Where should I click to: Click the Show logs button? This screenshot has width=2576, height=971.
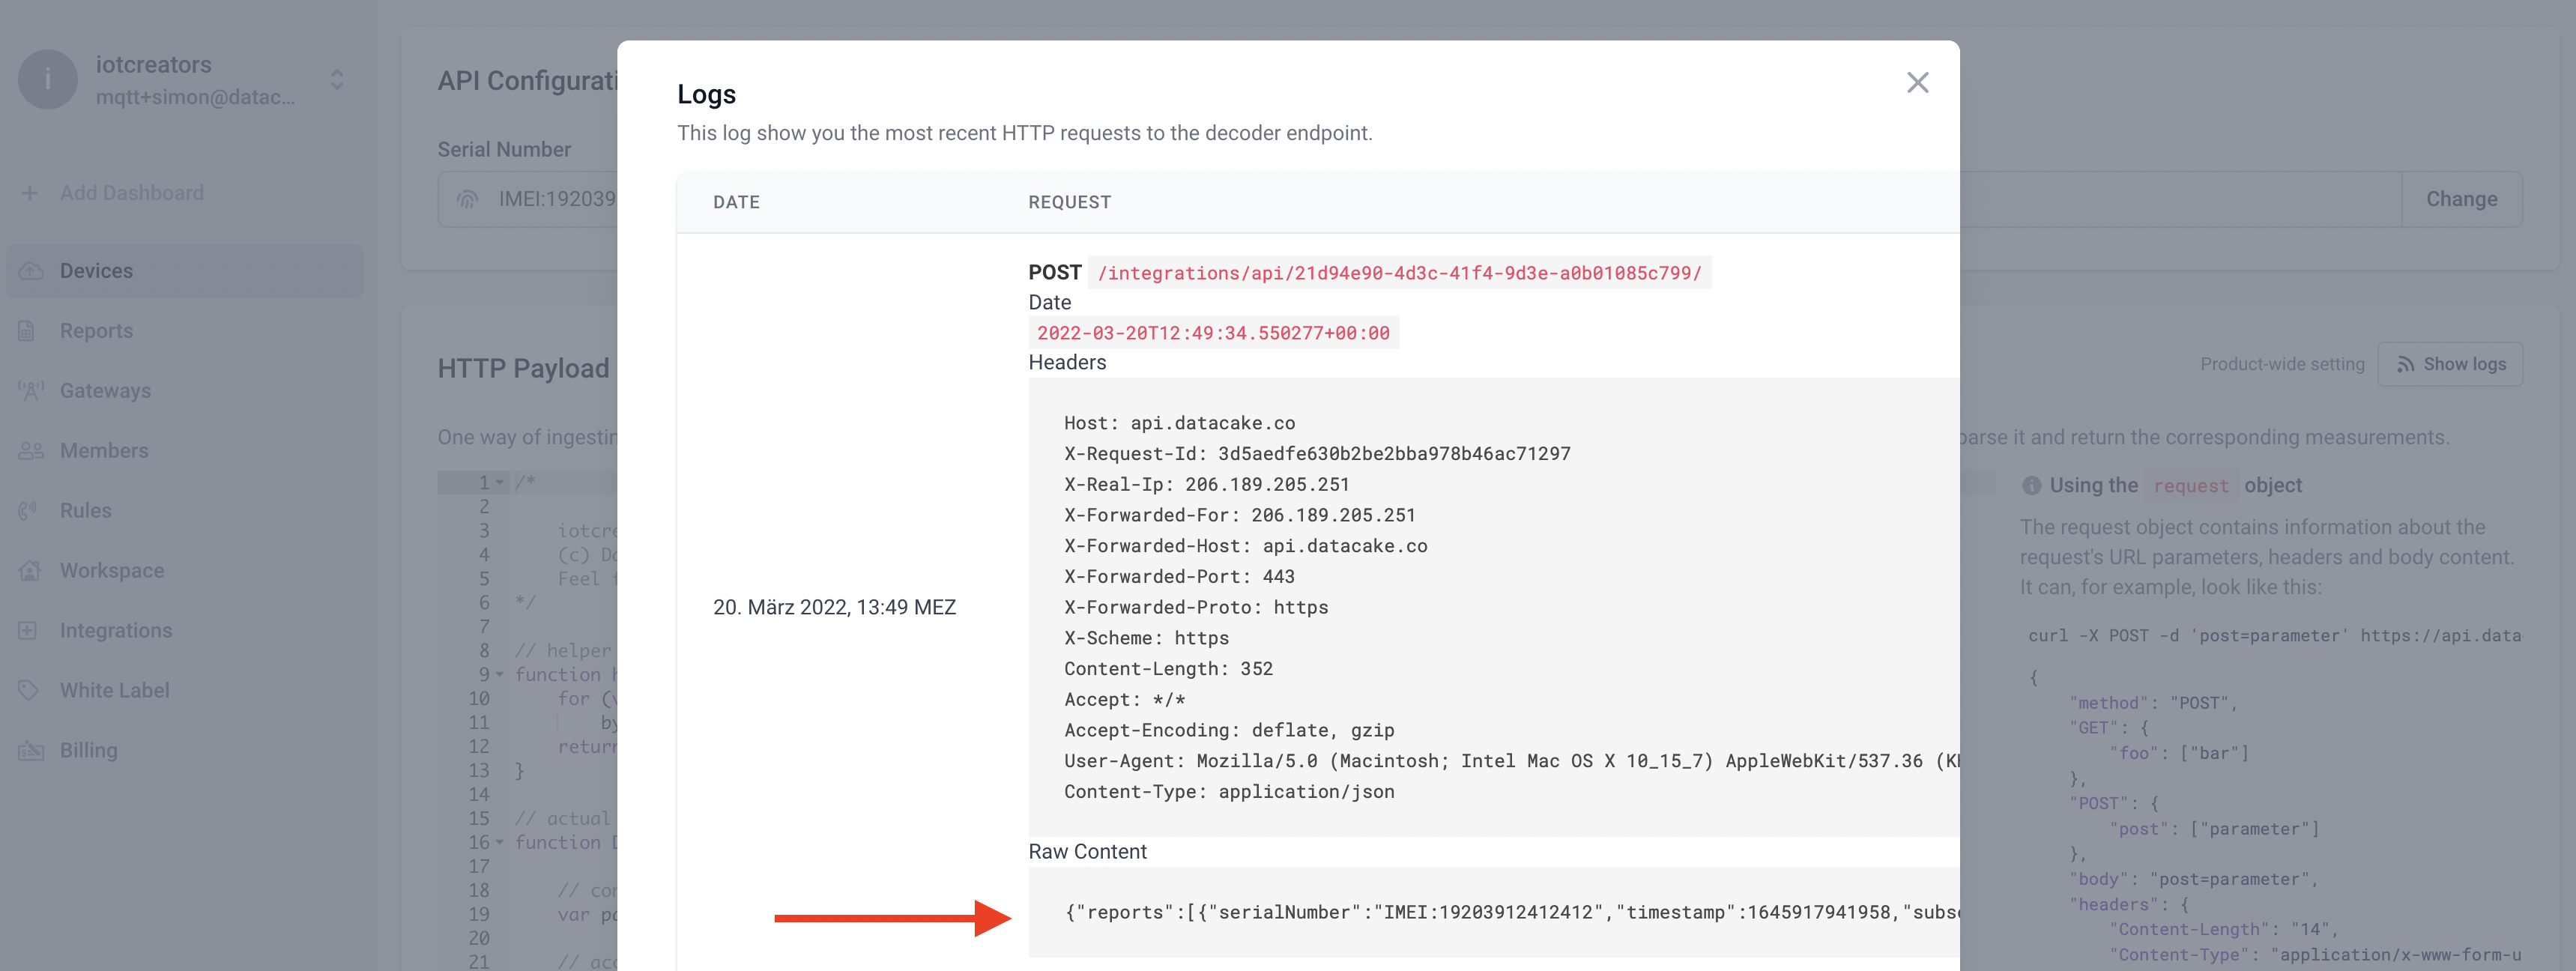click(2450, 364)
